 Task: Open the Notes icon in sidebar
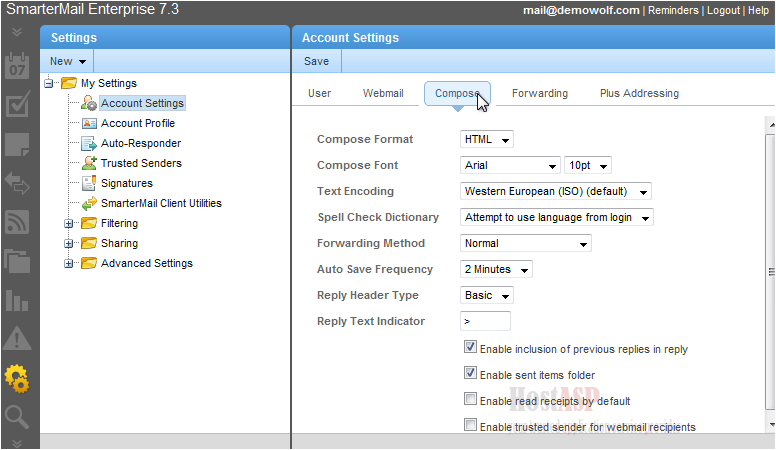[17, 145]
